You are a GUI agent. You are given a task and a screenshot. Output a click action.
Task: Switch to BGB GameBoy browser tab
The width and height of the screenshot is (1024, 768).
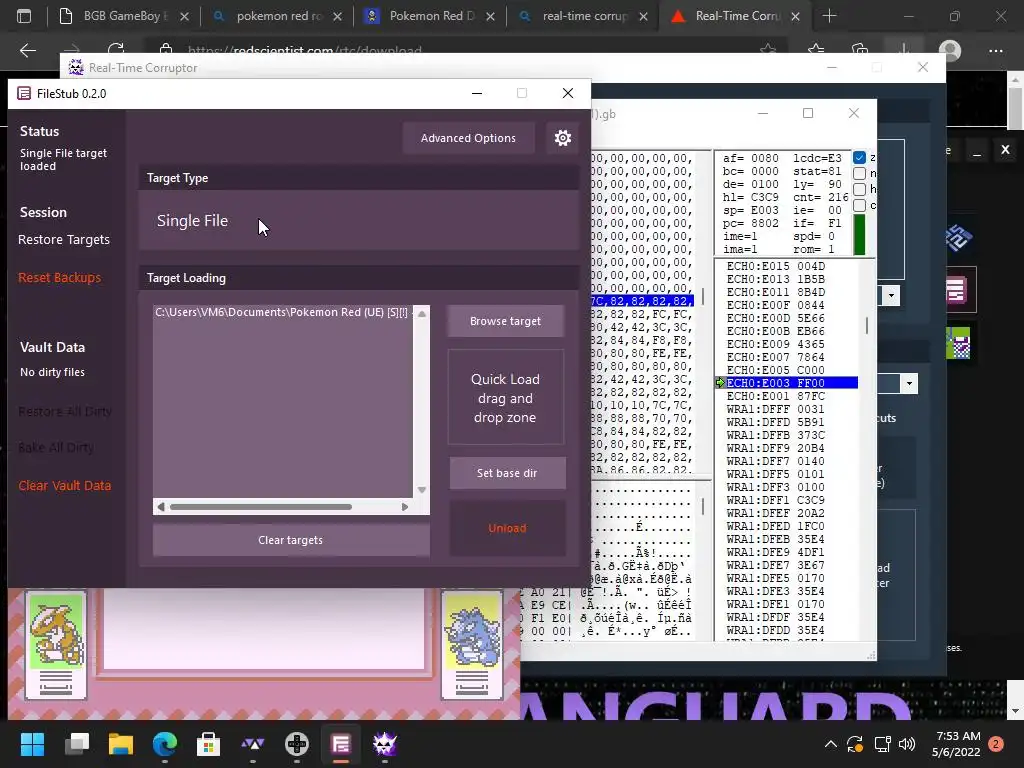pyautogui.click(x=124, y=16)
